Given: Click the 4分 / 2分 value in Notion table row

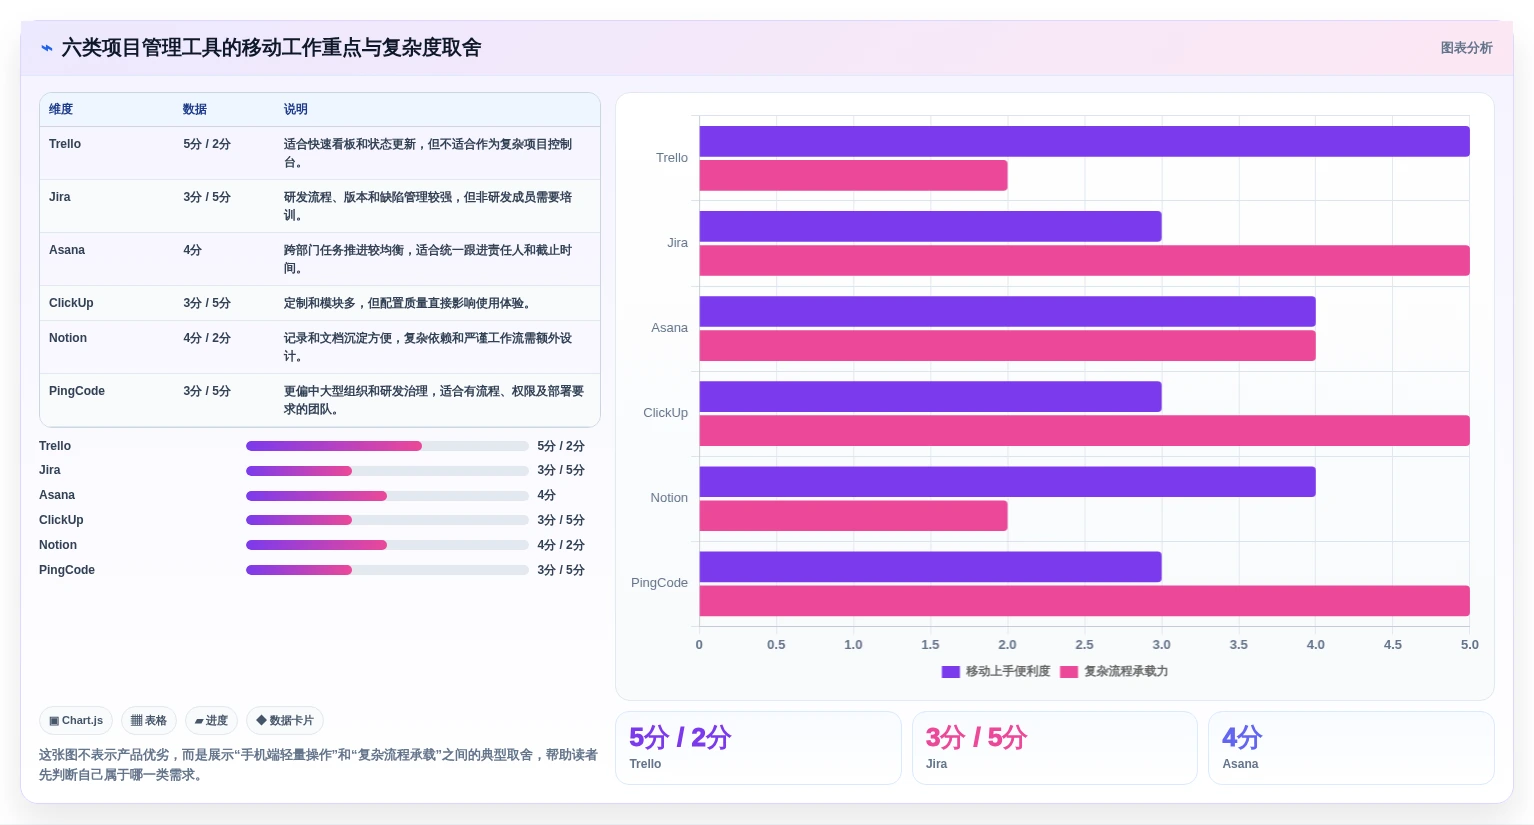Looking at the screenshot, I should click(207, 338).
